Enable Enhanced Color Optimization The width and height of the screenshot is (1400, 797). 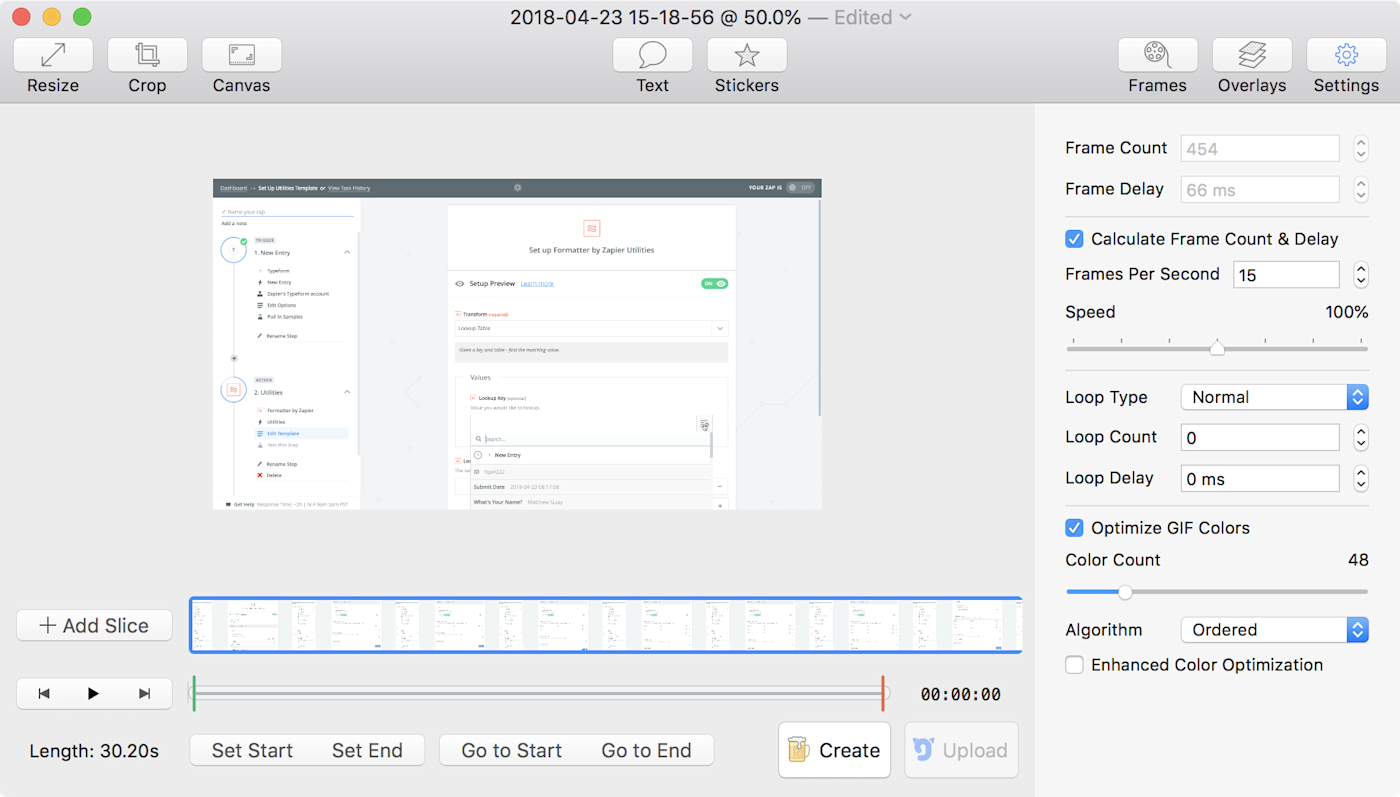[1074, 664]
